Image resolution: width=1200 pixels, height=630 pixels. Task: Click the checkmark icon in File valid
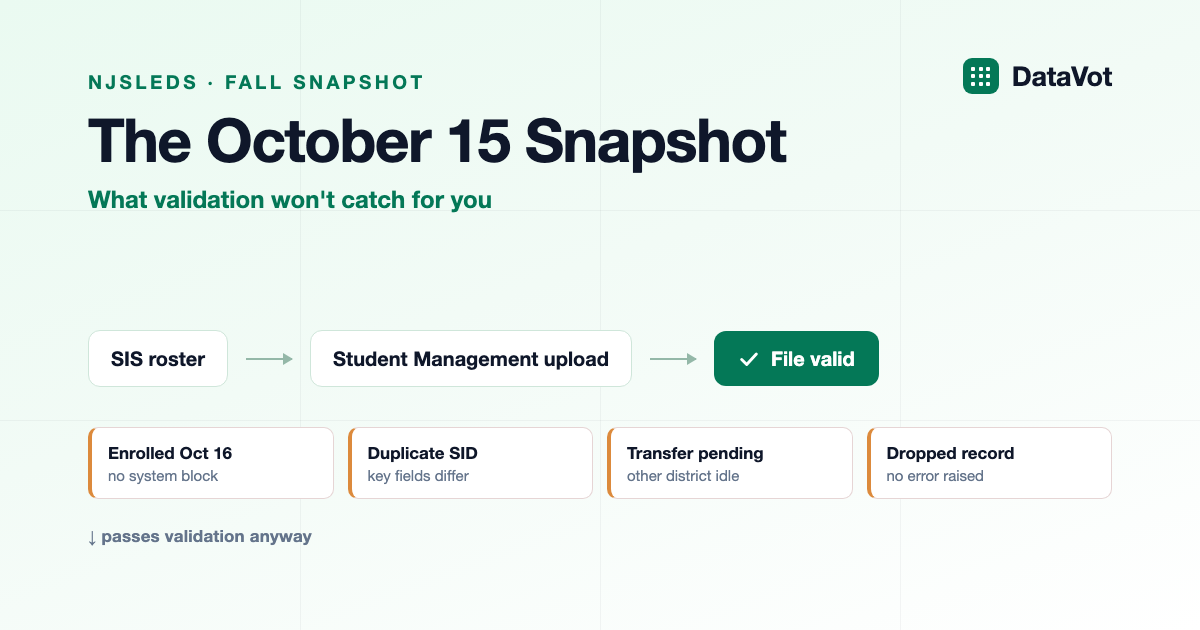pos(747,359)
